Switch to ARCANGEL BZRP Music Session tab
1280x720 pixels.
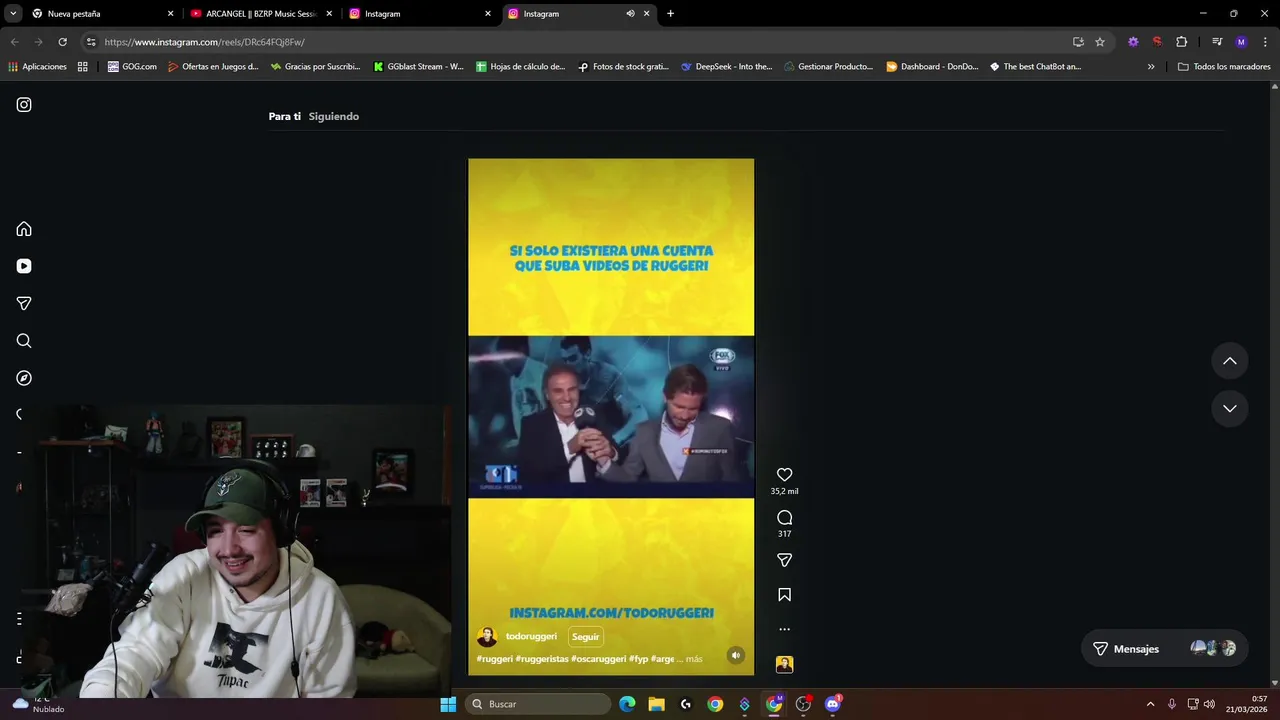tap(261, 14)
